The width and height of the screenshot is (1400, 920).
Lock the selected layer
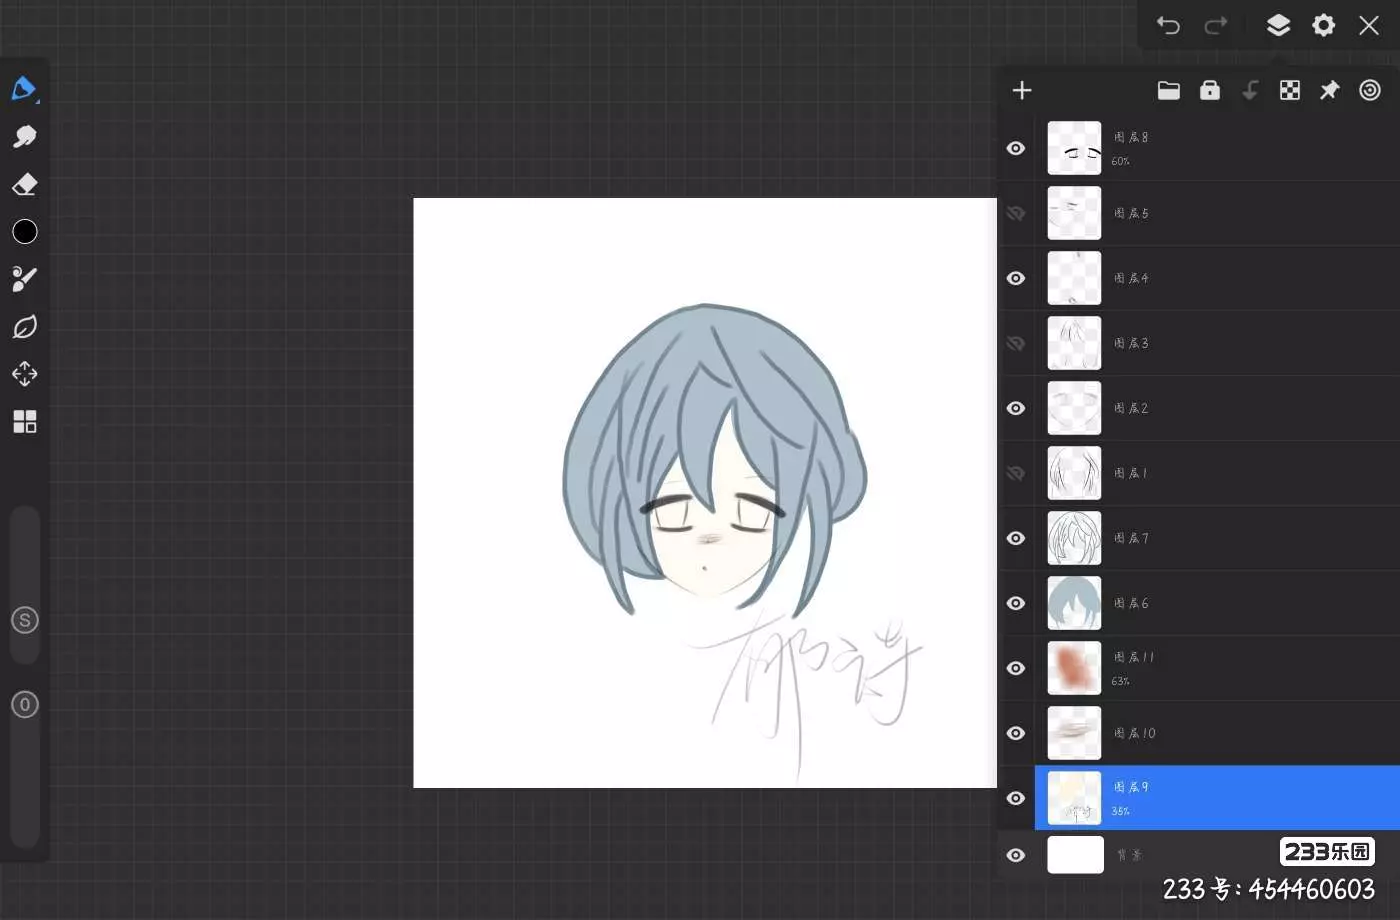point(1209,91)
